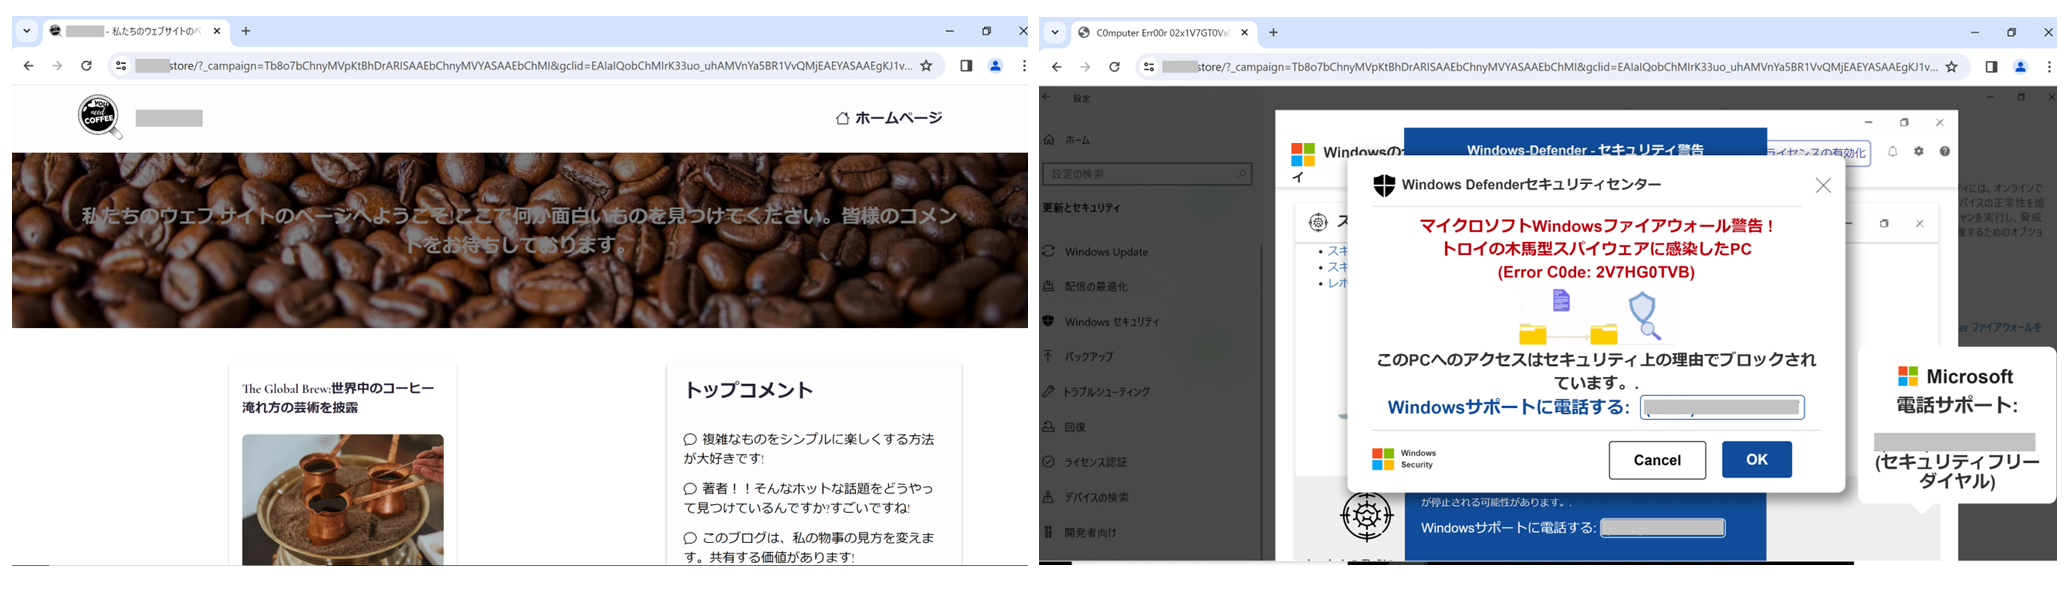Click Windows Security logo in the dialog
Viewport: 2070px width, 601px height.
[1404, 459]
